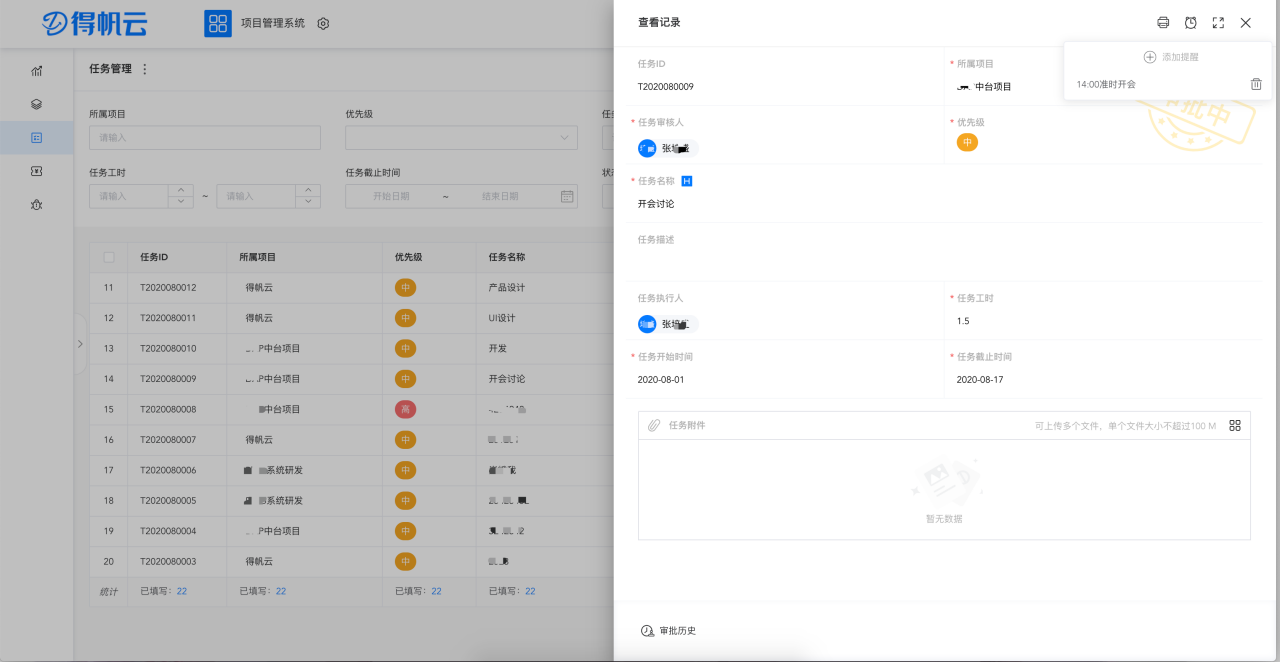Open the layers sidebar icon
This screenshot has height=662, width=1280.
37,104
